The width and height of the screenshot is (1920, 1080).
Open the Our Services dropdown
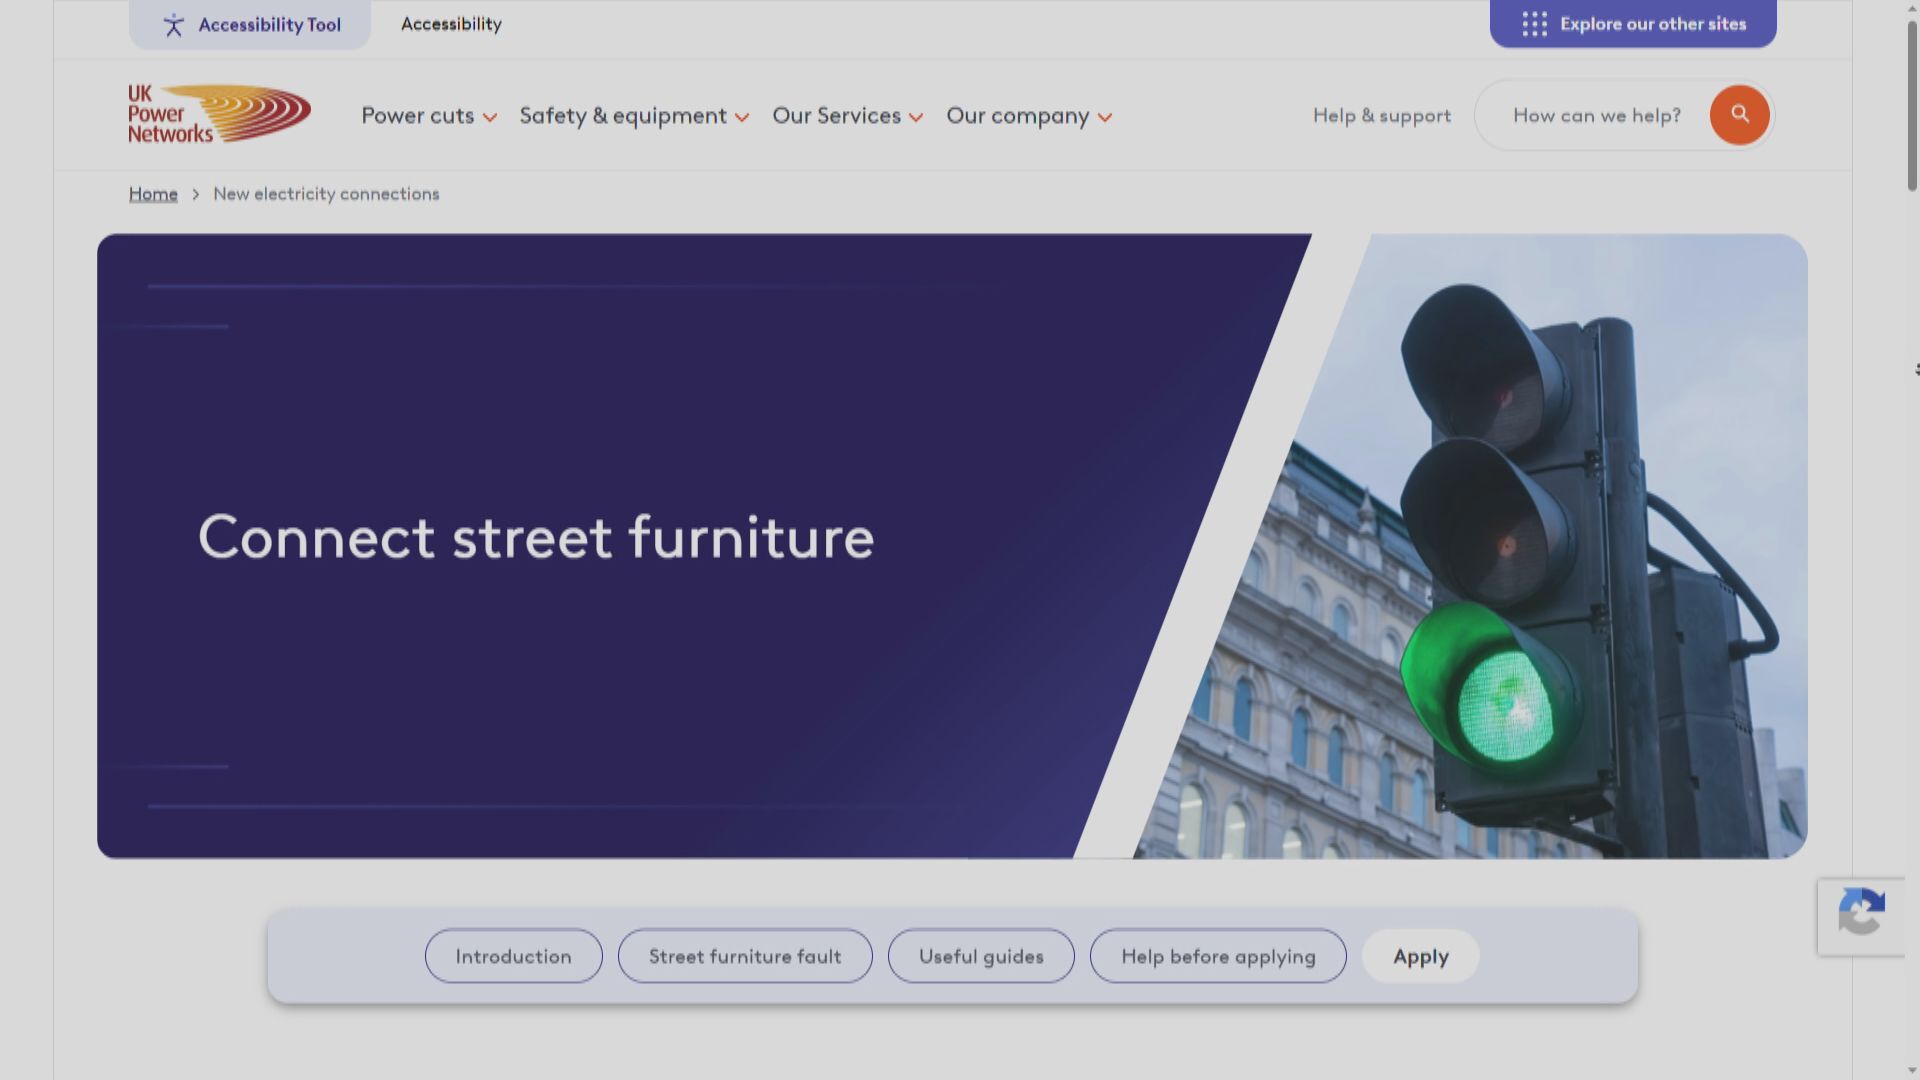click(x=847, y=116)
